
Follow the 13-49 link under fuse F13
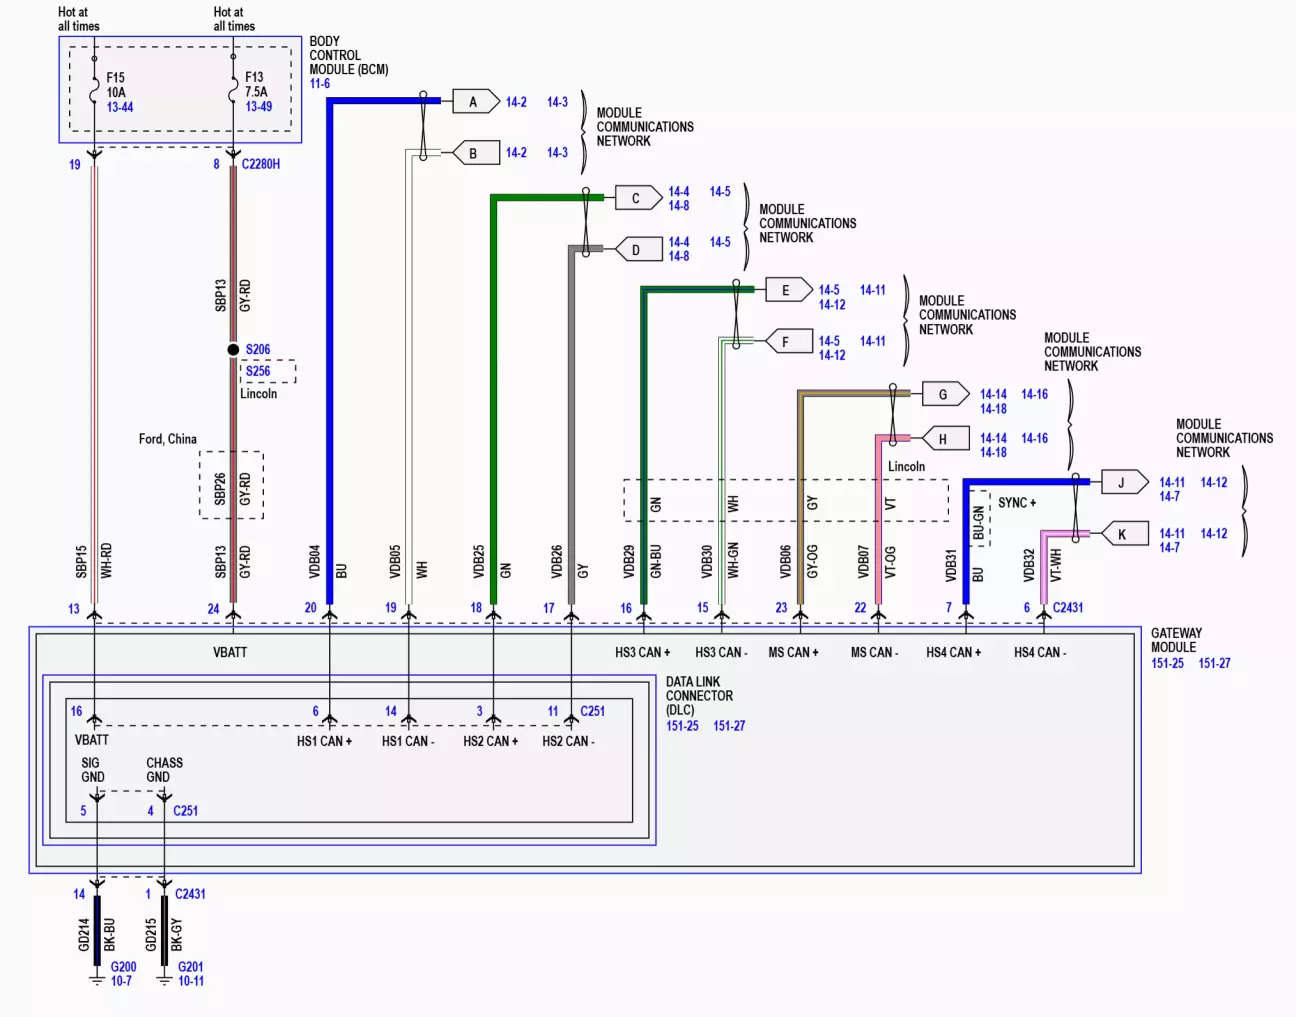click(258, 107)
